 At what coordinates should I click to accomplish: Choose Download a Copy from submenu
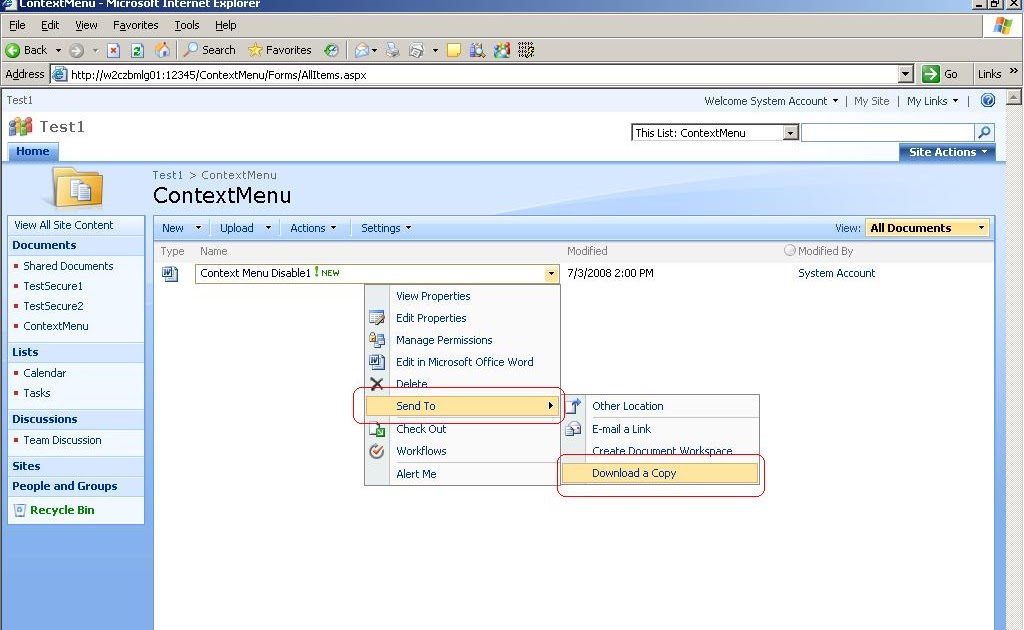click(x=660, y=473)
